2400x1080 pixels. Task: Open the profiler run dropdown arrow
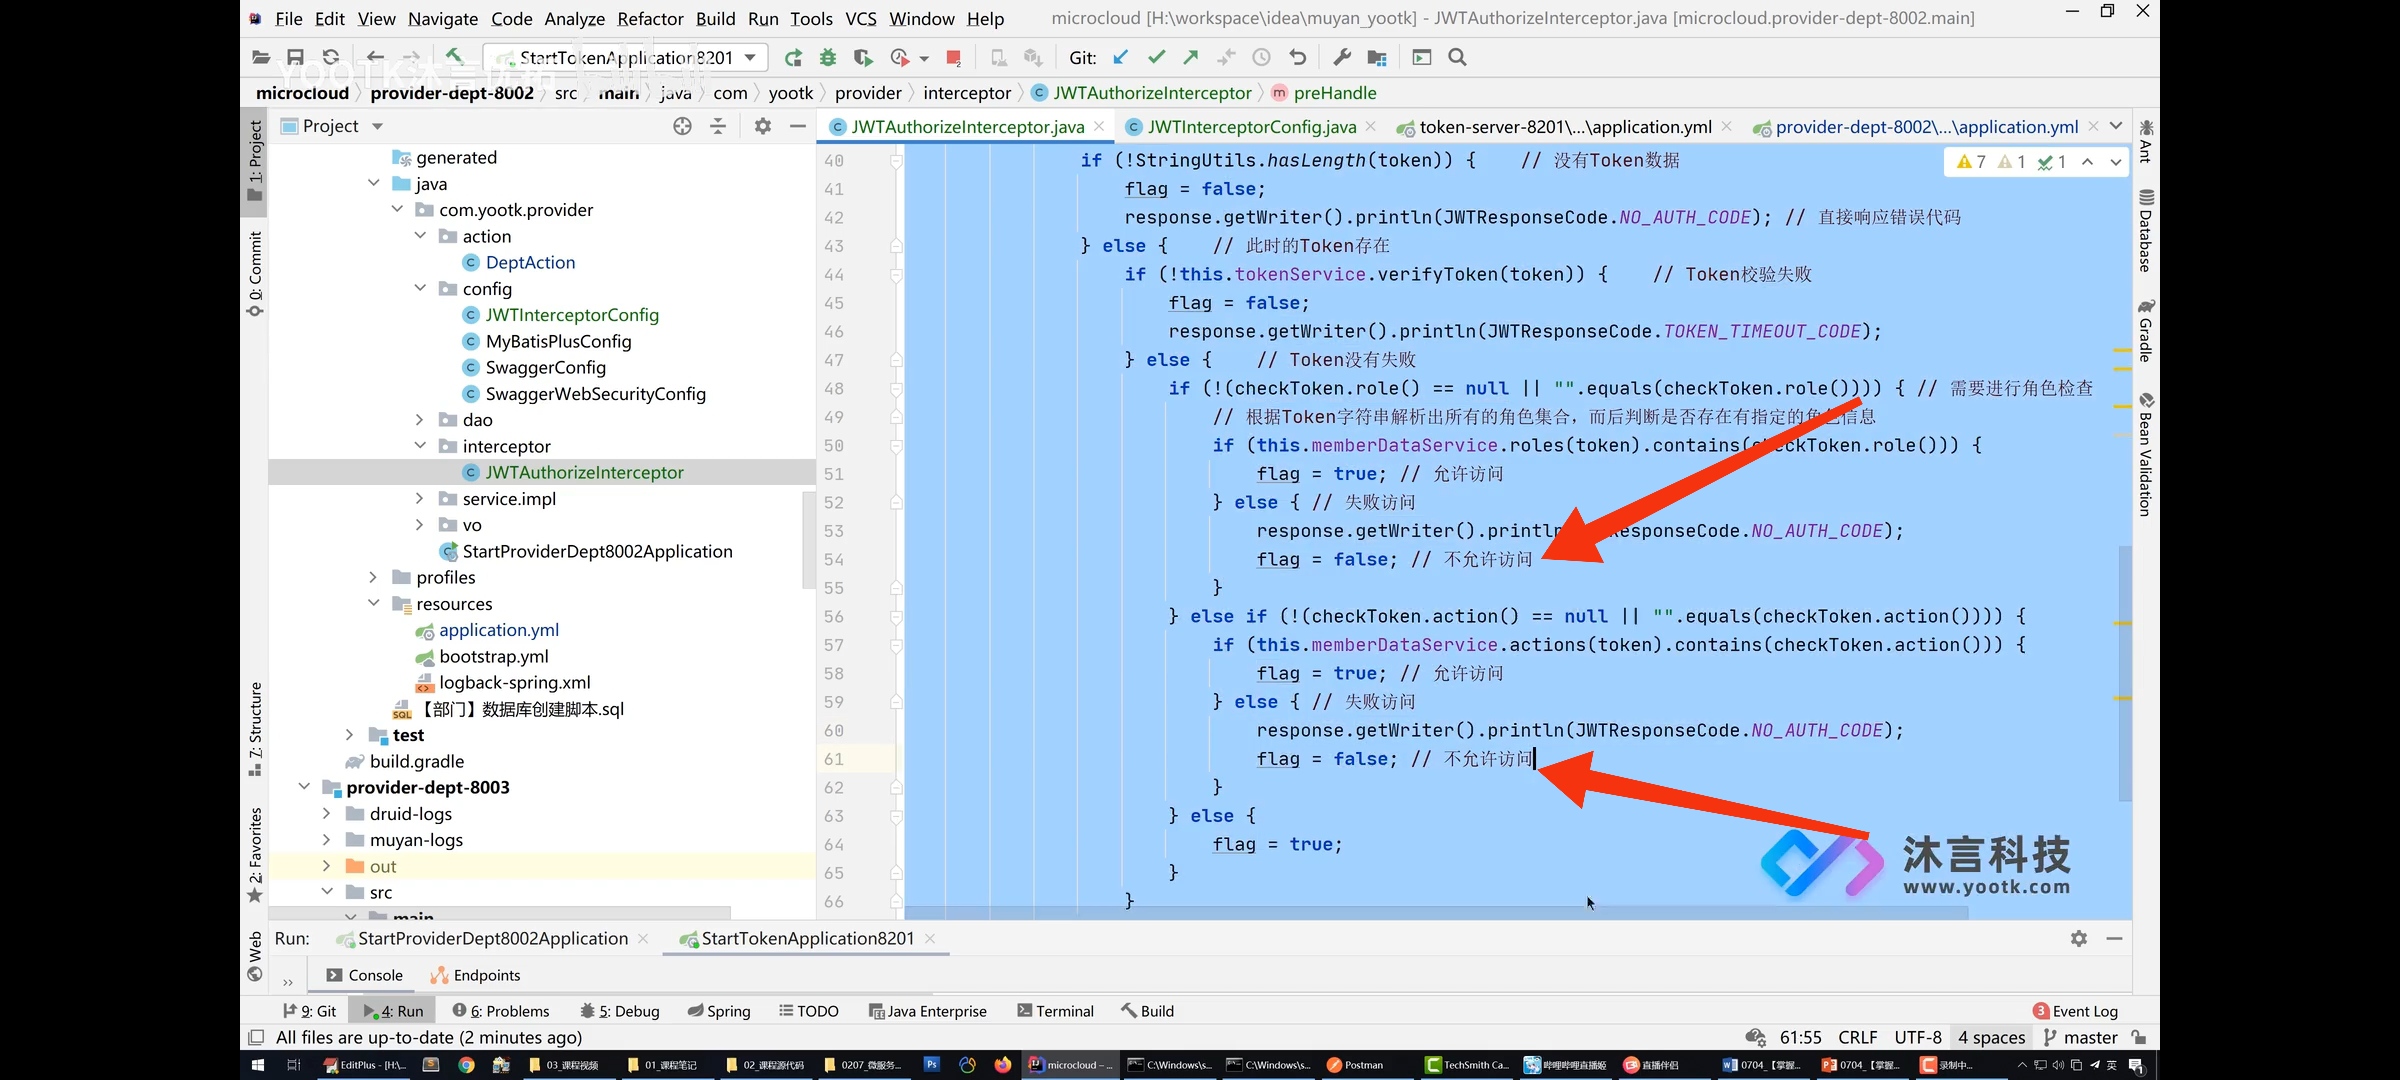click(924, 58)
